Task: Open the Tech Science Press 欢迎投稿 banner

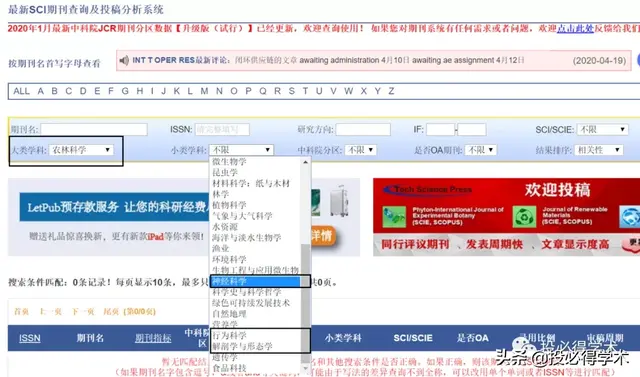Action: click(507, 217)
